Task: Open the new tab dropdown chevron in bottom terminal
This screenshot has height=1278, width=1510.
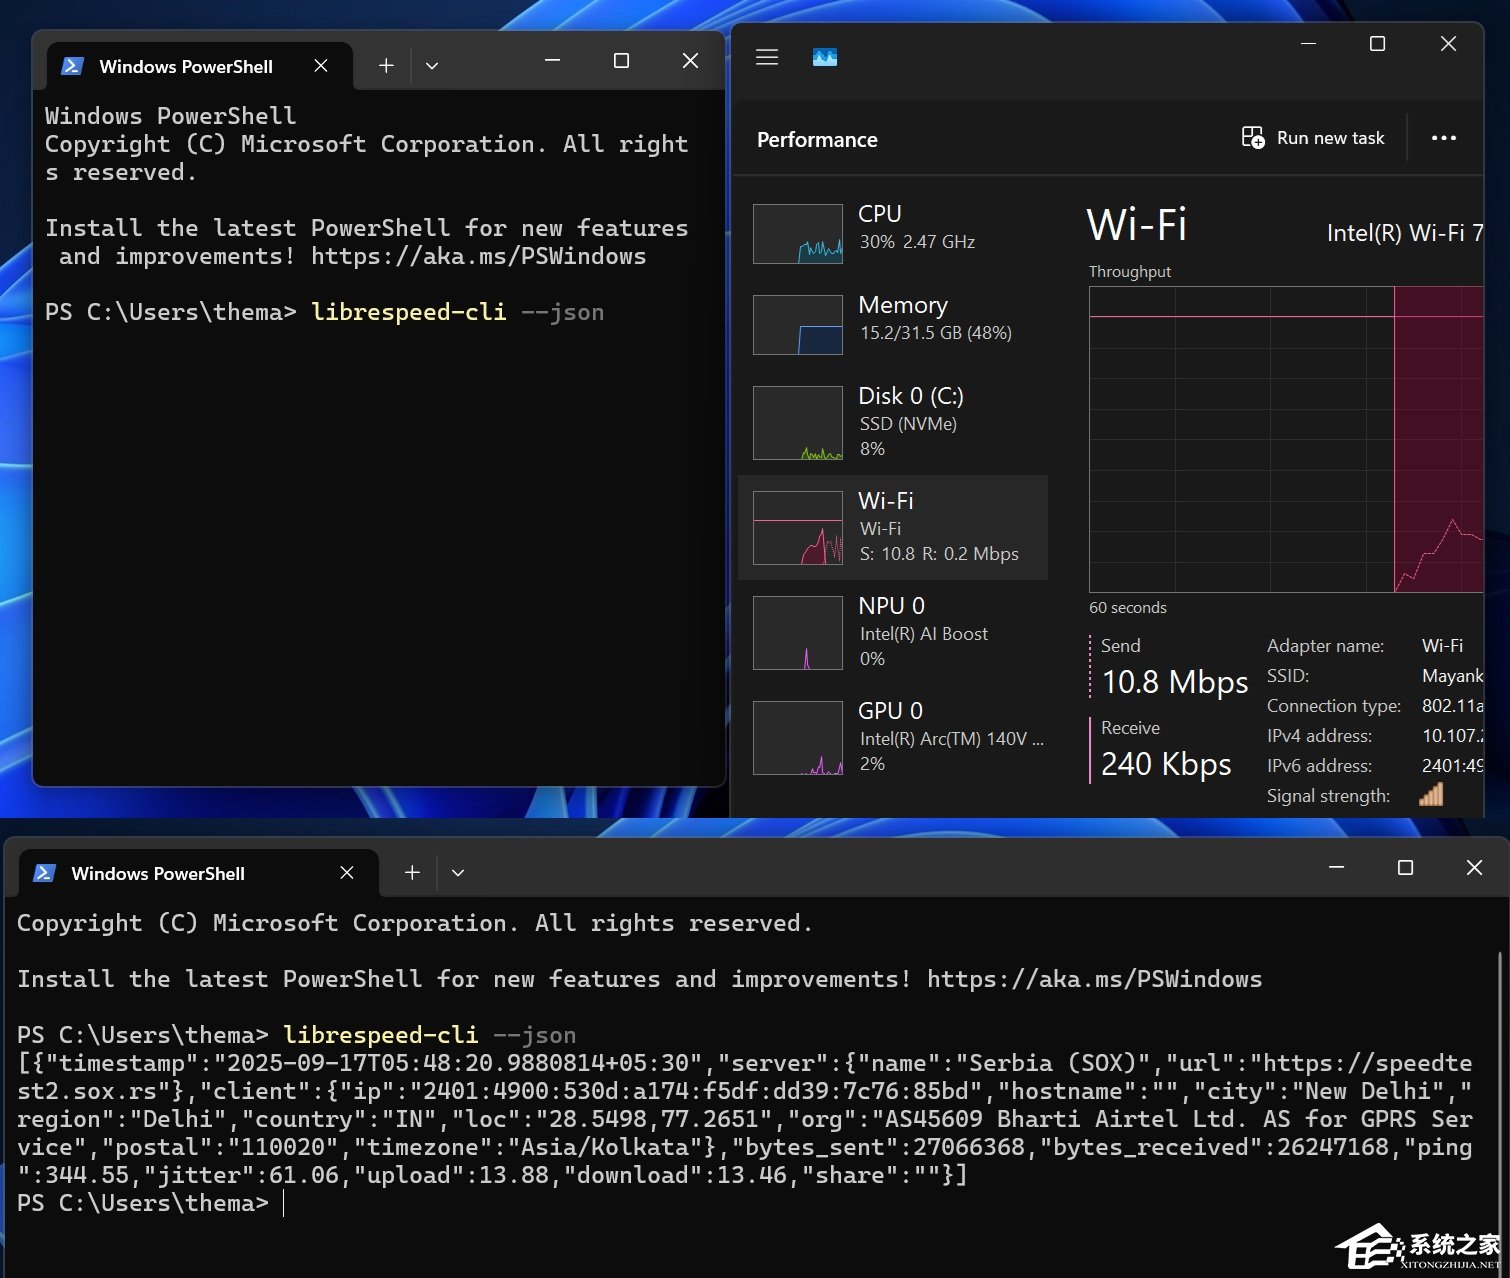Action: coord(458,872)
